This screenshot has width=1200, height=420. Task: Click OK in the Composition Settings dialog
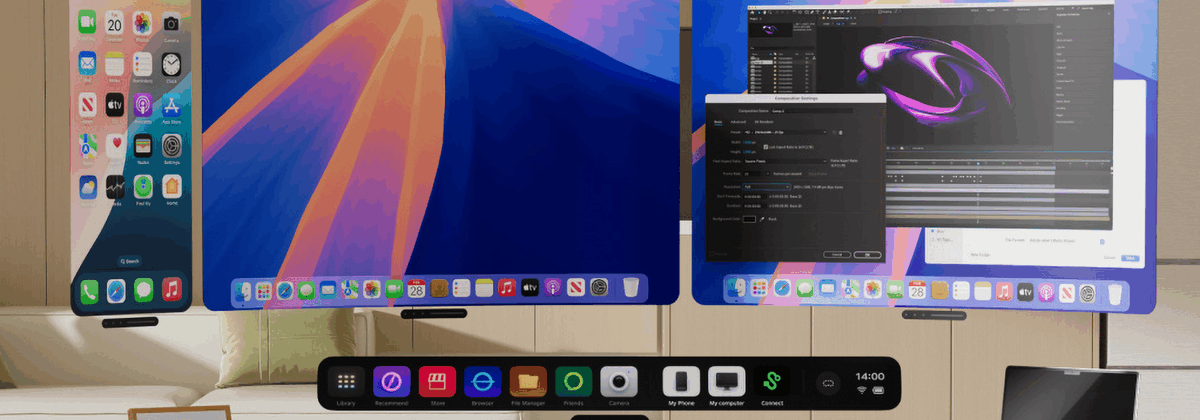click(x=868, y=254)
